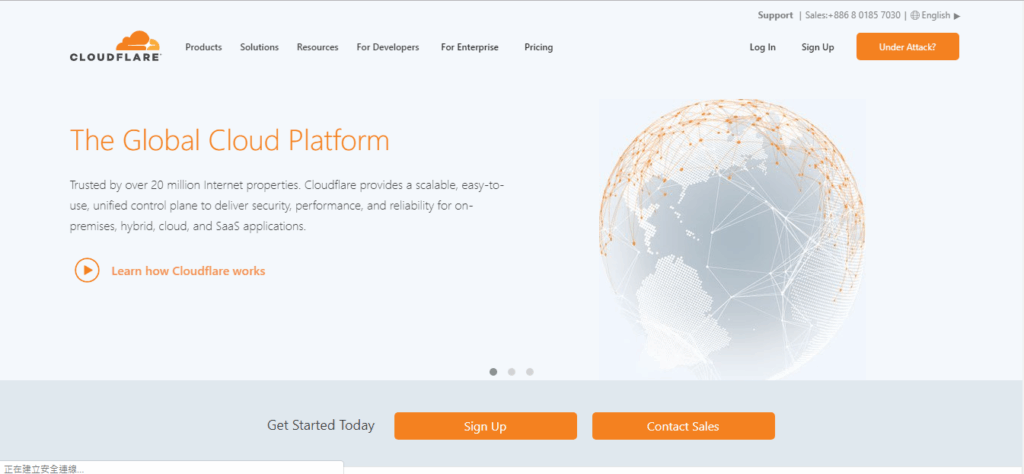Open the Products menu
This screenshot has height=474, width=1024.
[204, 47]
